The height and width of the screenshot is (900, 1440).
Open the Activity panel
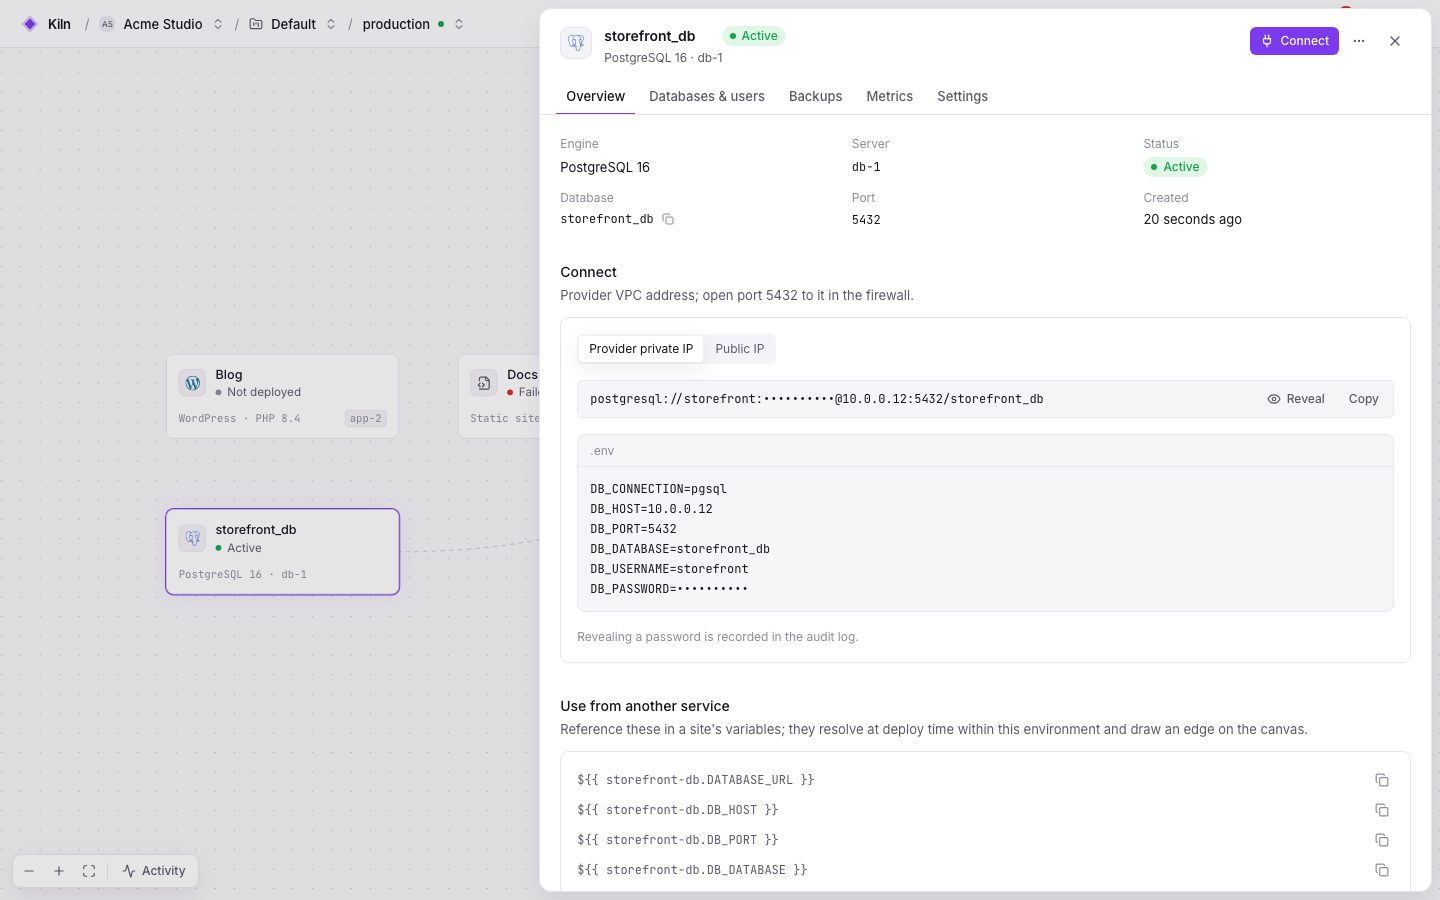coord(154,871)
